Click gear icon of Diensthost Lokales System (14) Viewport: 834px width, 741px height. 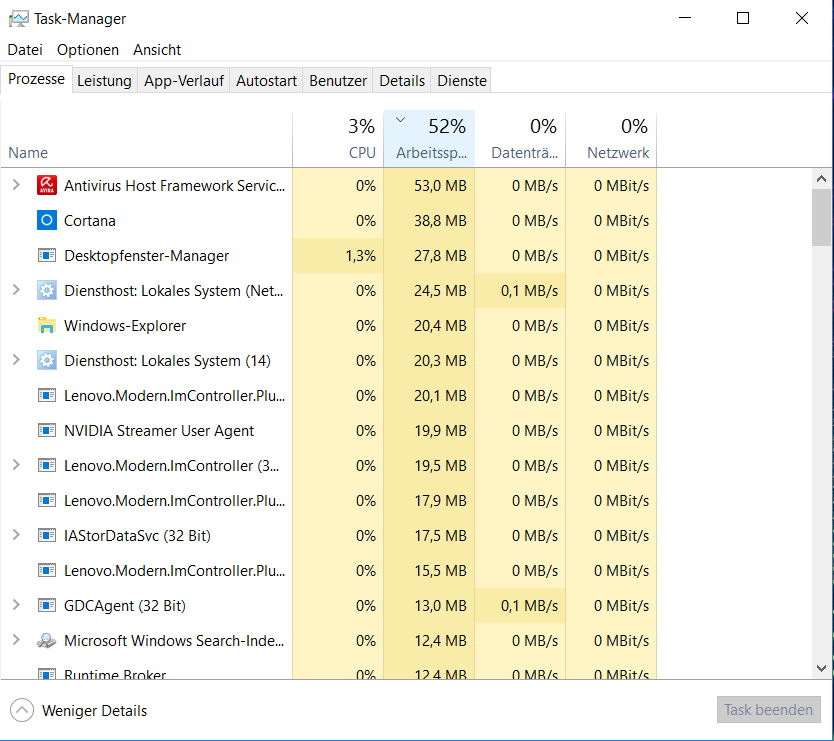[x=47, y=361]
